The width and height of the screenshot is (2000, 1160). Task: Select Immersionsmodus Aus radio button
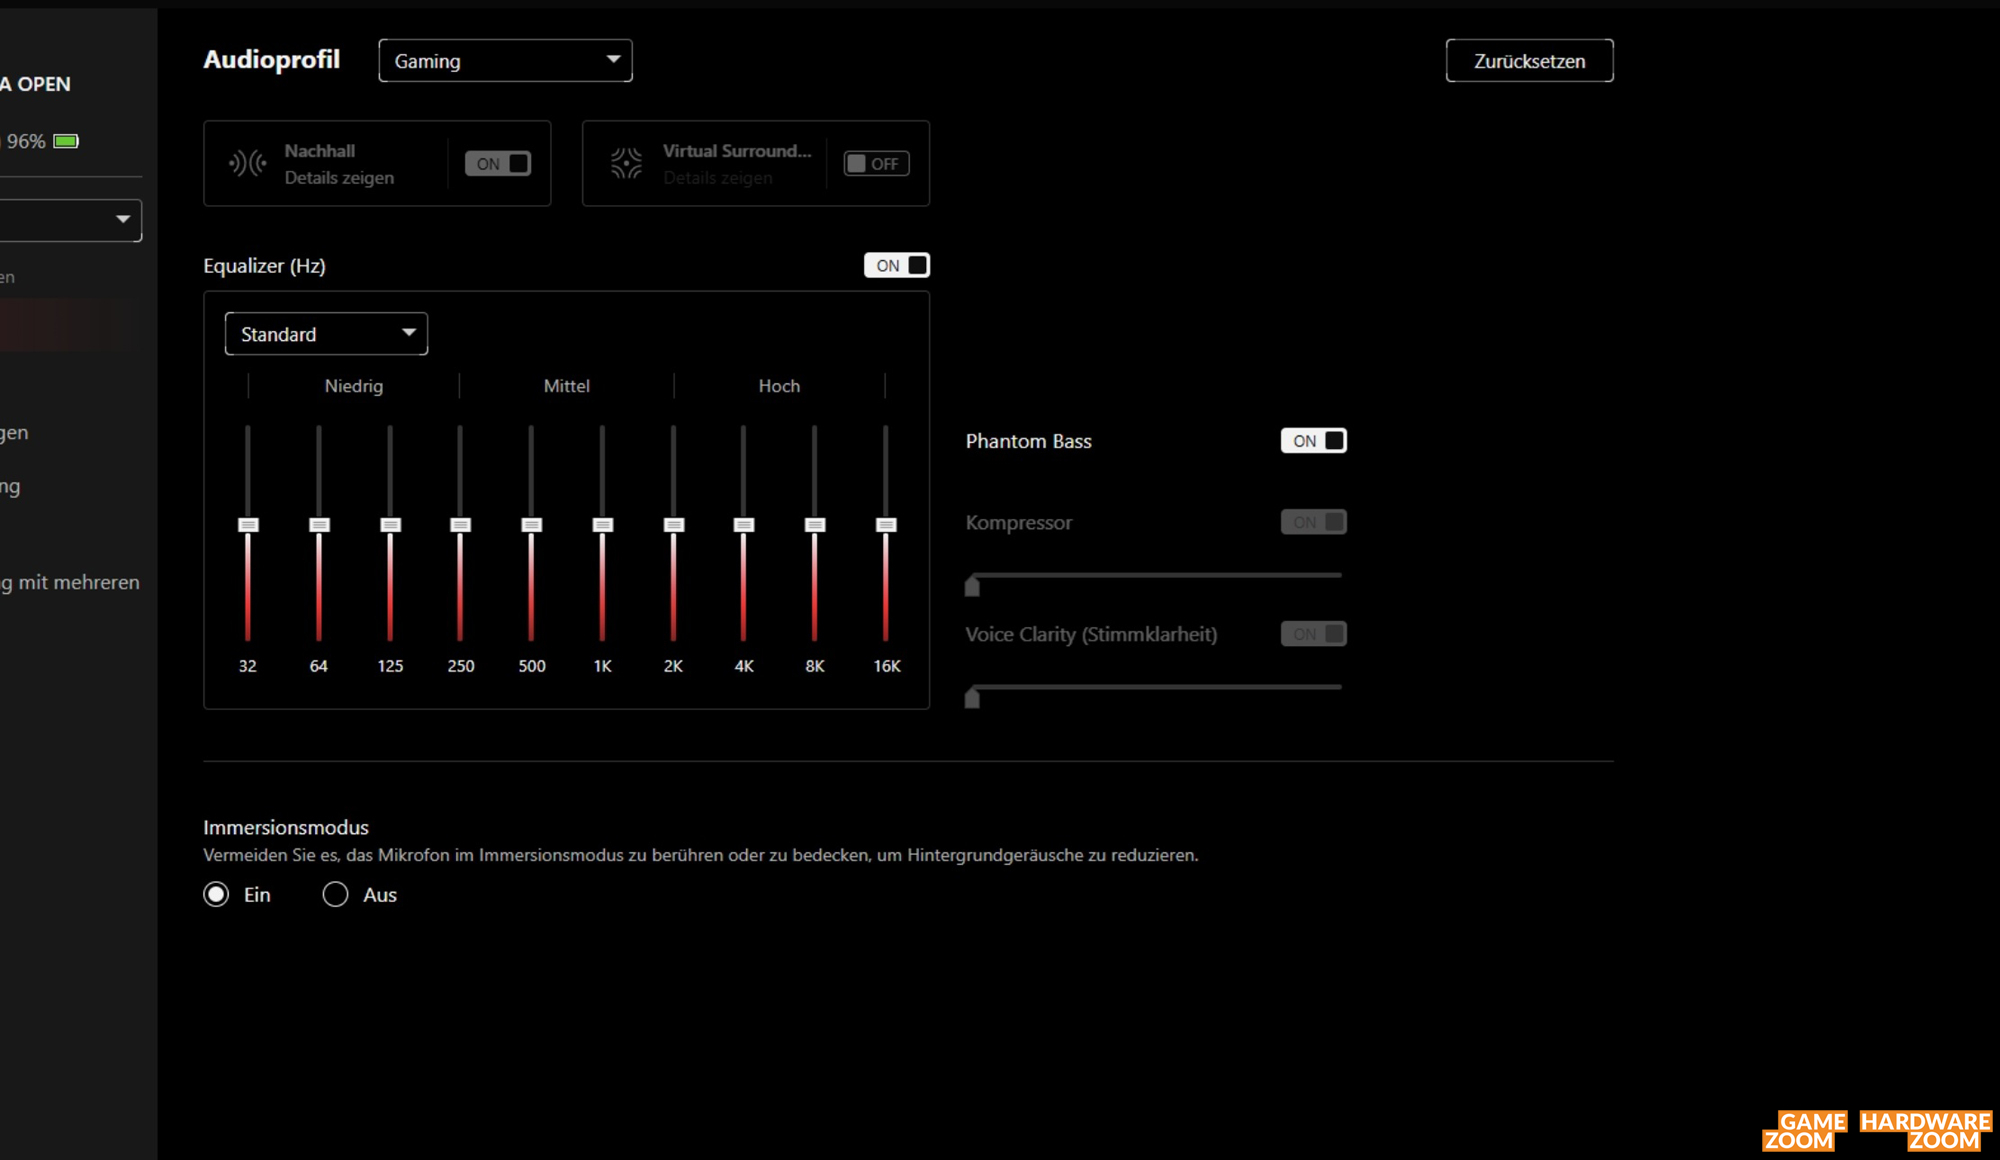[x=335, y=894]
